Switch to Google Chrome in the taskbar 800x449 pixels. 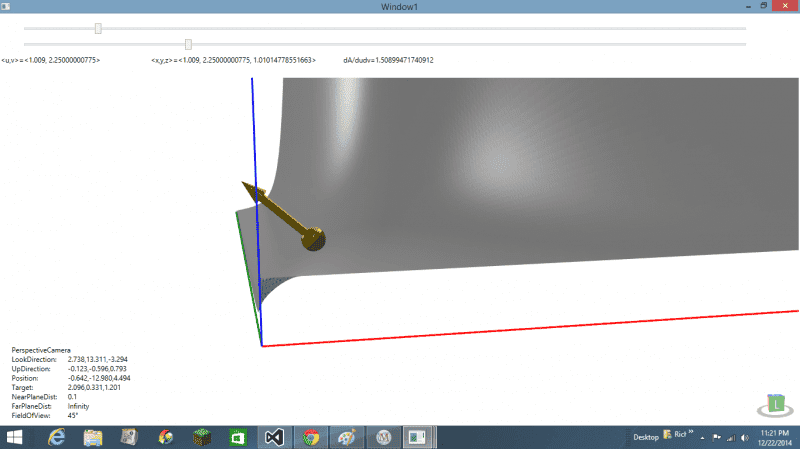(311, 438)
